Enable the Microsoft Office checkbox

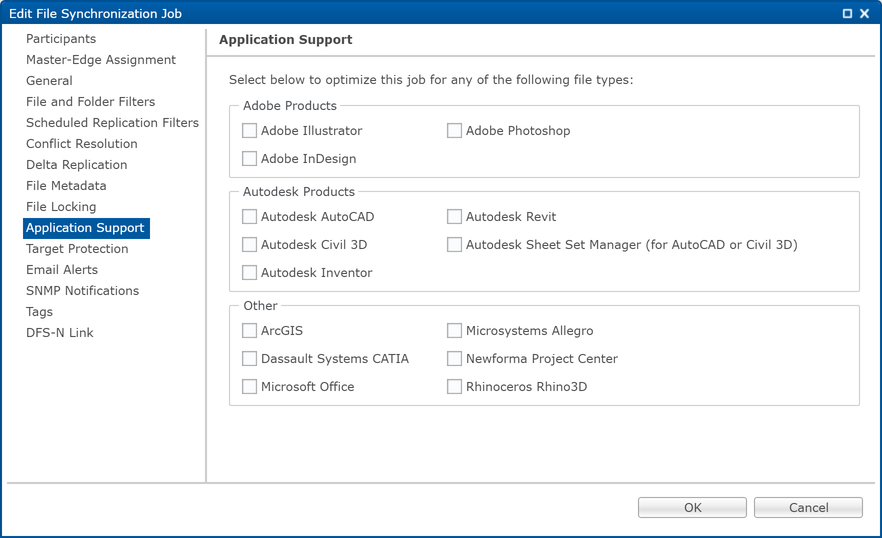(x=249, y=387)
